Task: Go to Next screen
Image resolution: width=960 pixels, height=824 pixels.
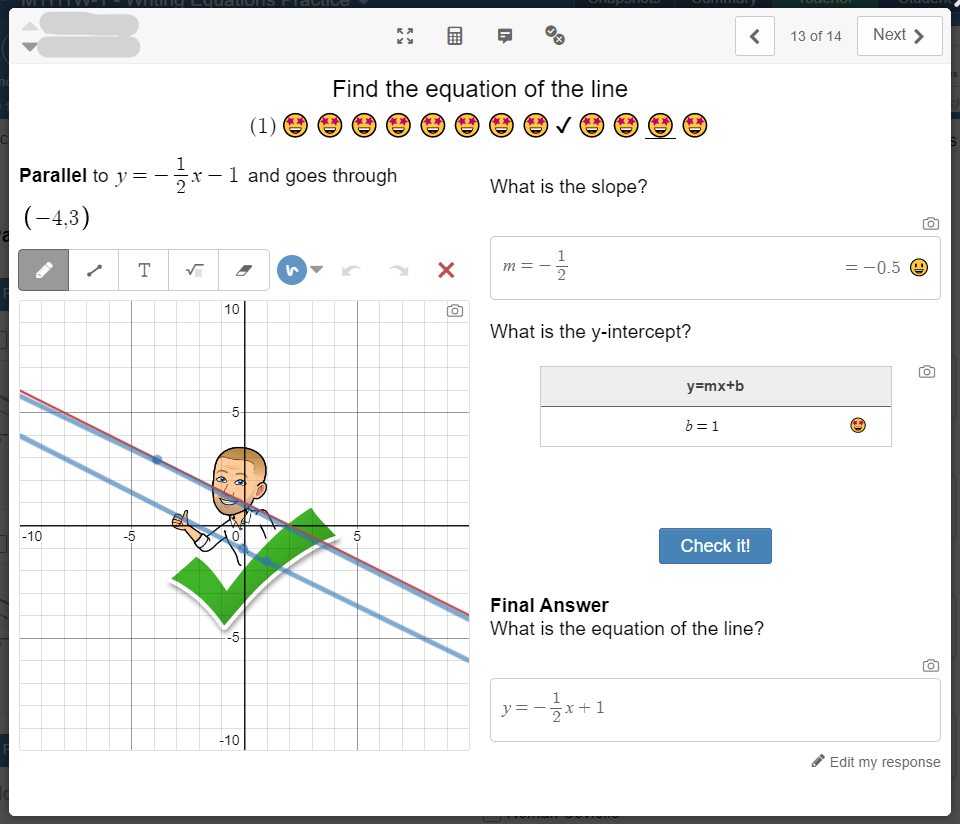Action: tap(899, 36)
